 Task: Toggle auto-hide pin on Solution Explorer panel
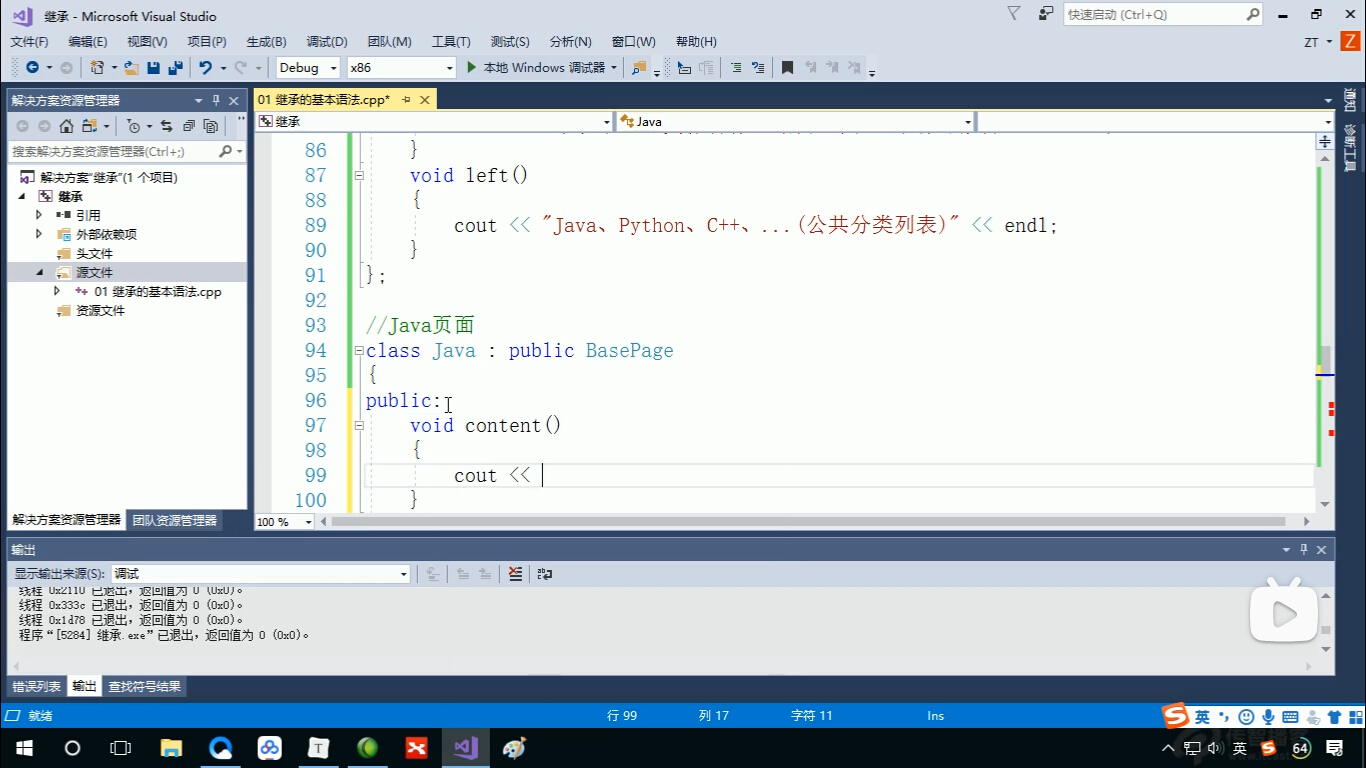point(216,101)
